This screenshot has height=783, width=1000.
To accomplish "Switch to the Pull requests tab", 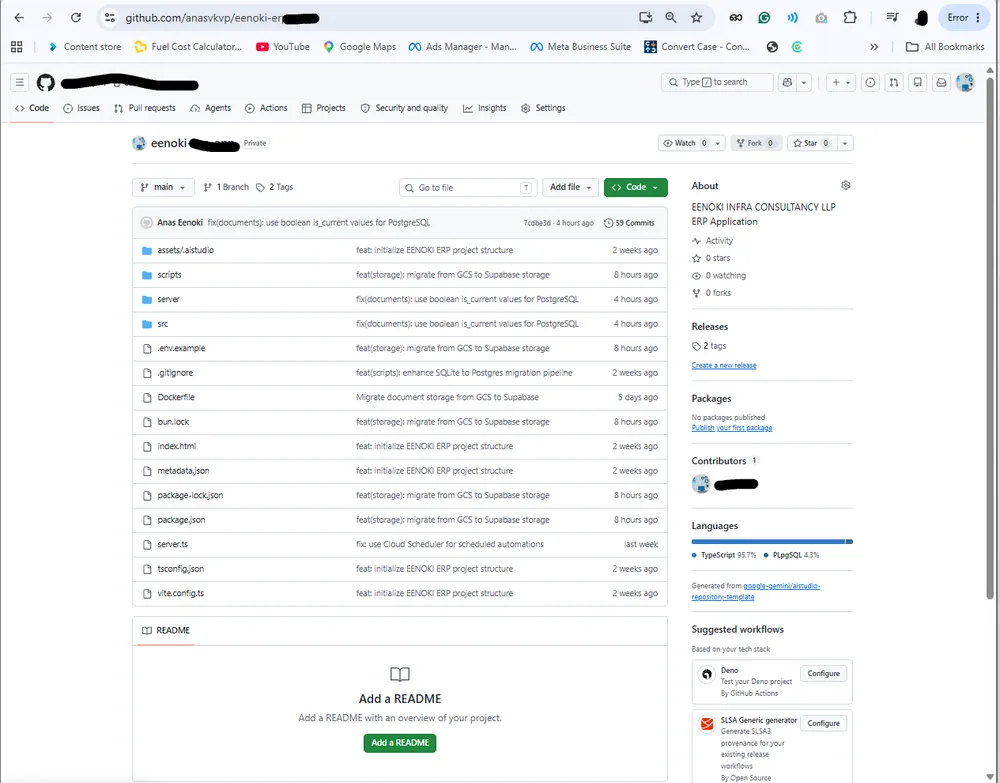I will click(x=145, y=108).
